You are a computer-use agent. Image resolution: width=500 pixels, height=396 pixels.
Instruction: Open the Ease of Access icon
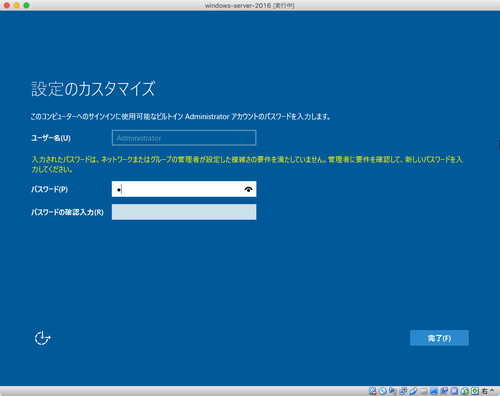(43, 338)
